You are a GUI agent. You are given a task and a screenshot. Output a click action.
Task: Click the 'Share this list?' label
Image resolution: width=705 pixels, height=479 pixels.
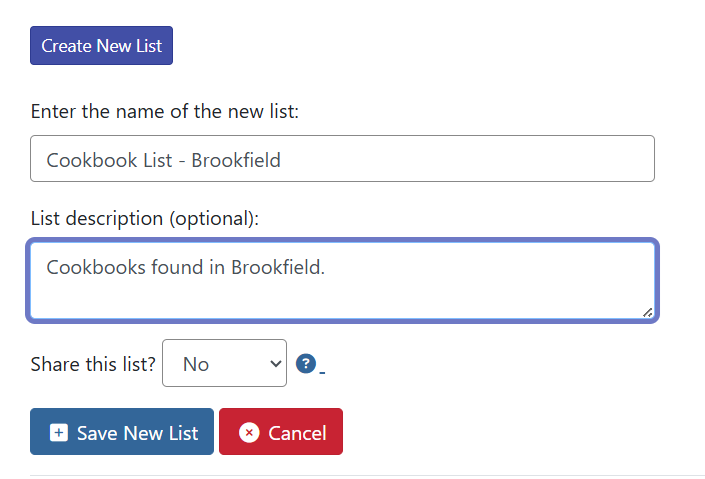click(93, 364)
